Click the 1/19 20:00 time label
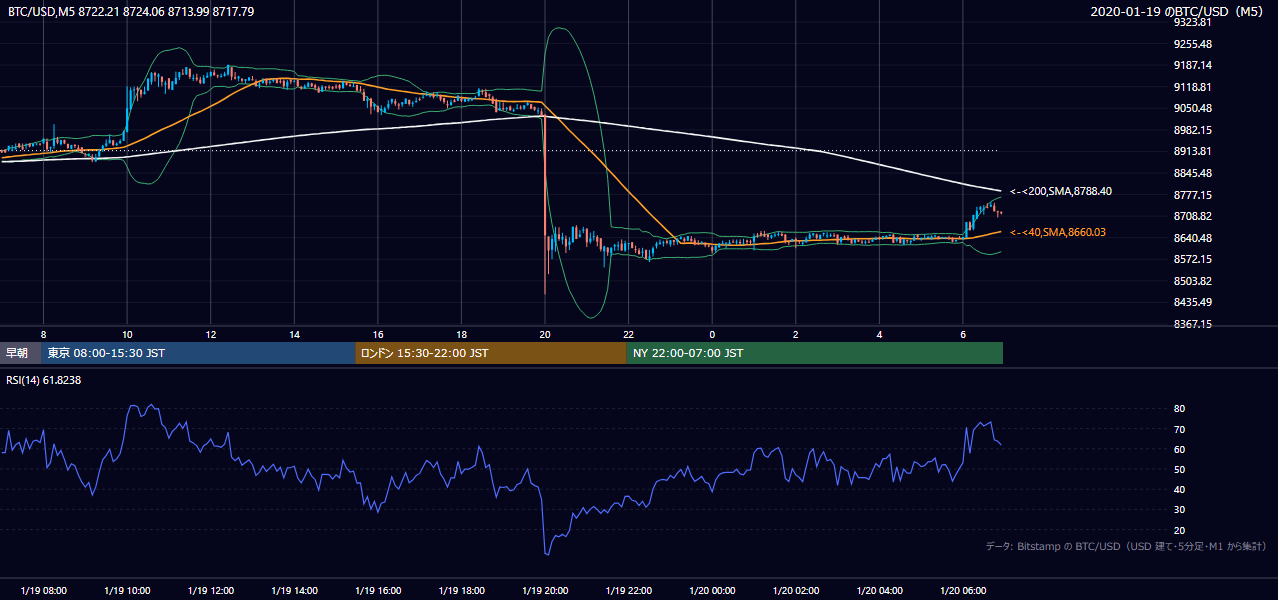This screenshot has height=600, width=1278. 545,591
